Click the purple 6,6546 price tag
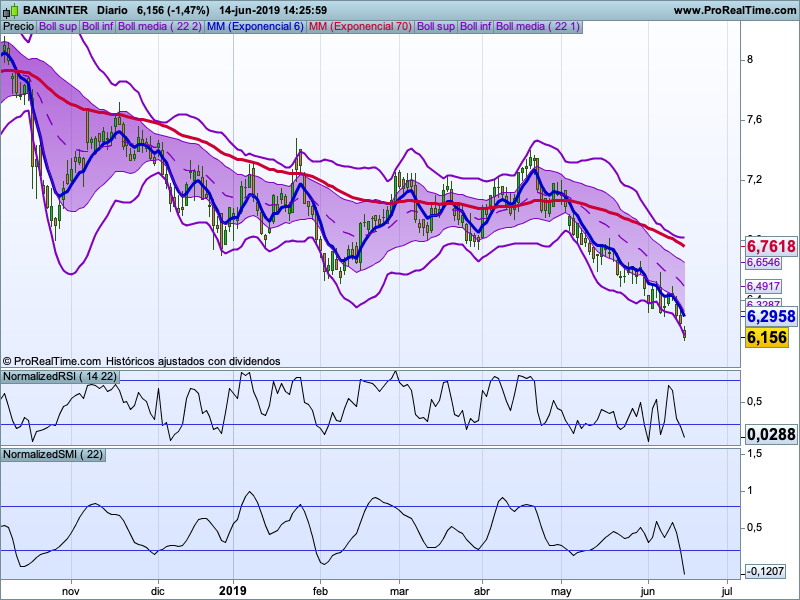 (x=763, y=262)
